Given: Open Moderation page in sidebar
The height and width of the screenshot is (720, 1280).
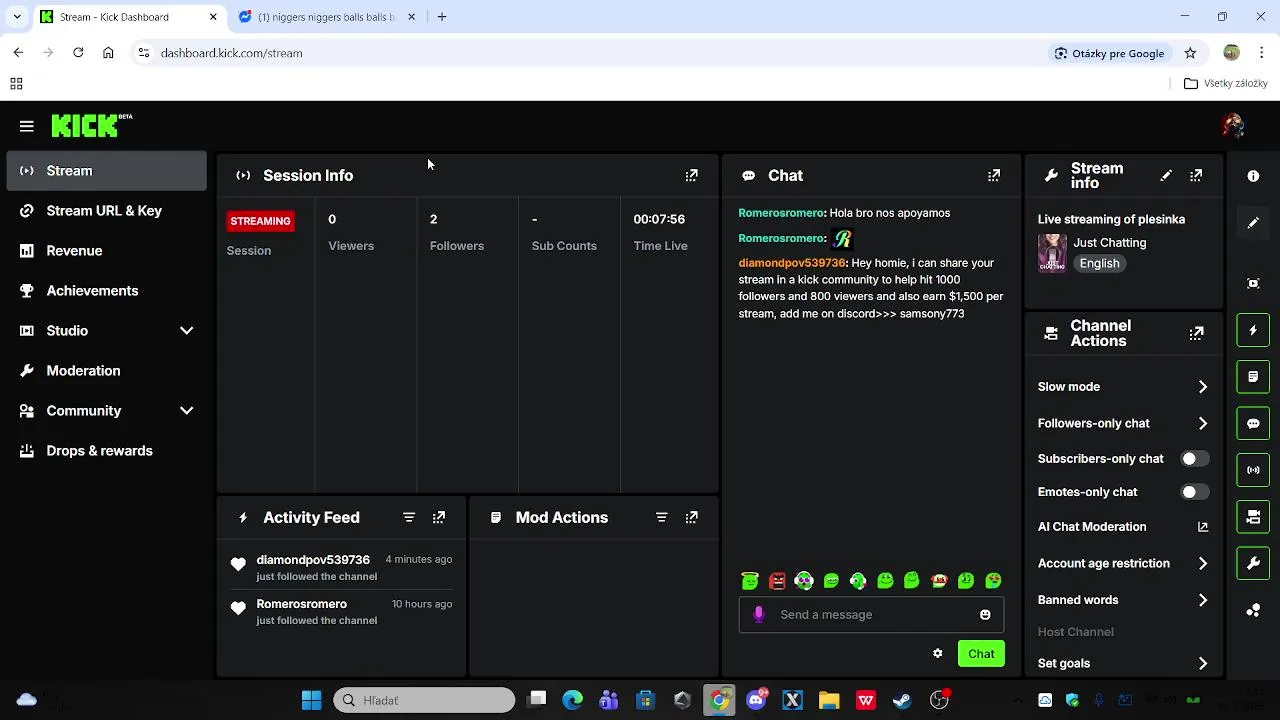Looking at the screenshot, I should tap(106, 371).
